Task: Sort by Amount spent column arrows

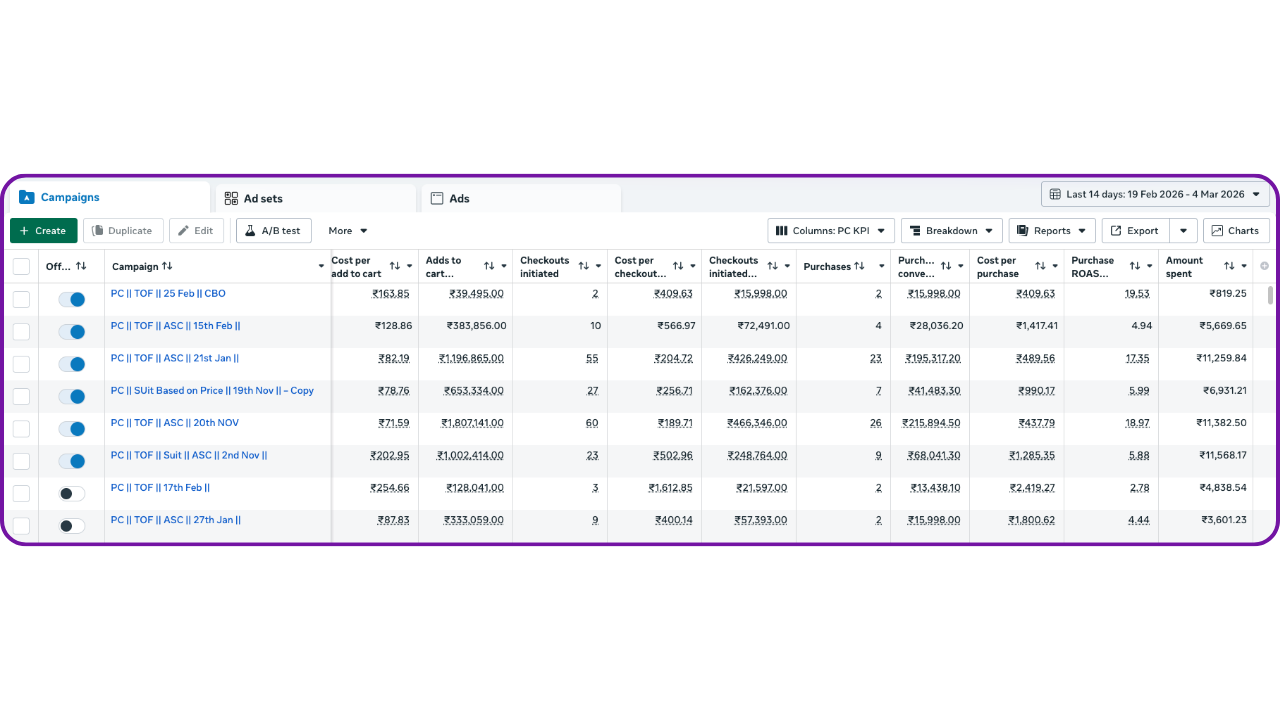Action: click(1228, 266)
